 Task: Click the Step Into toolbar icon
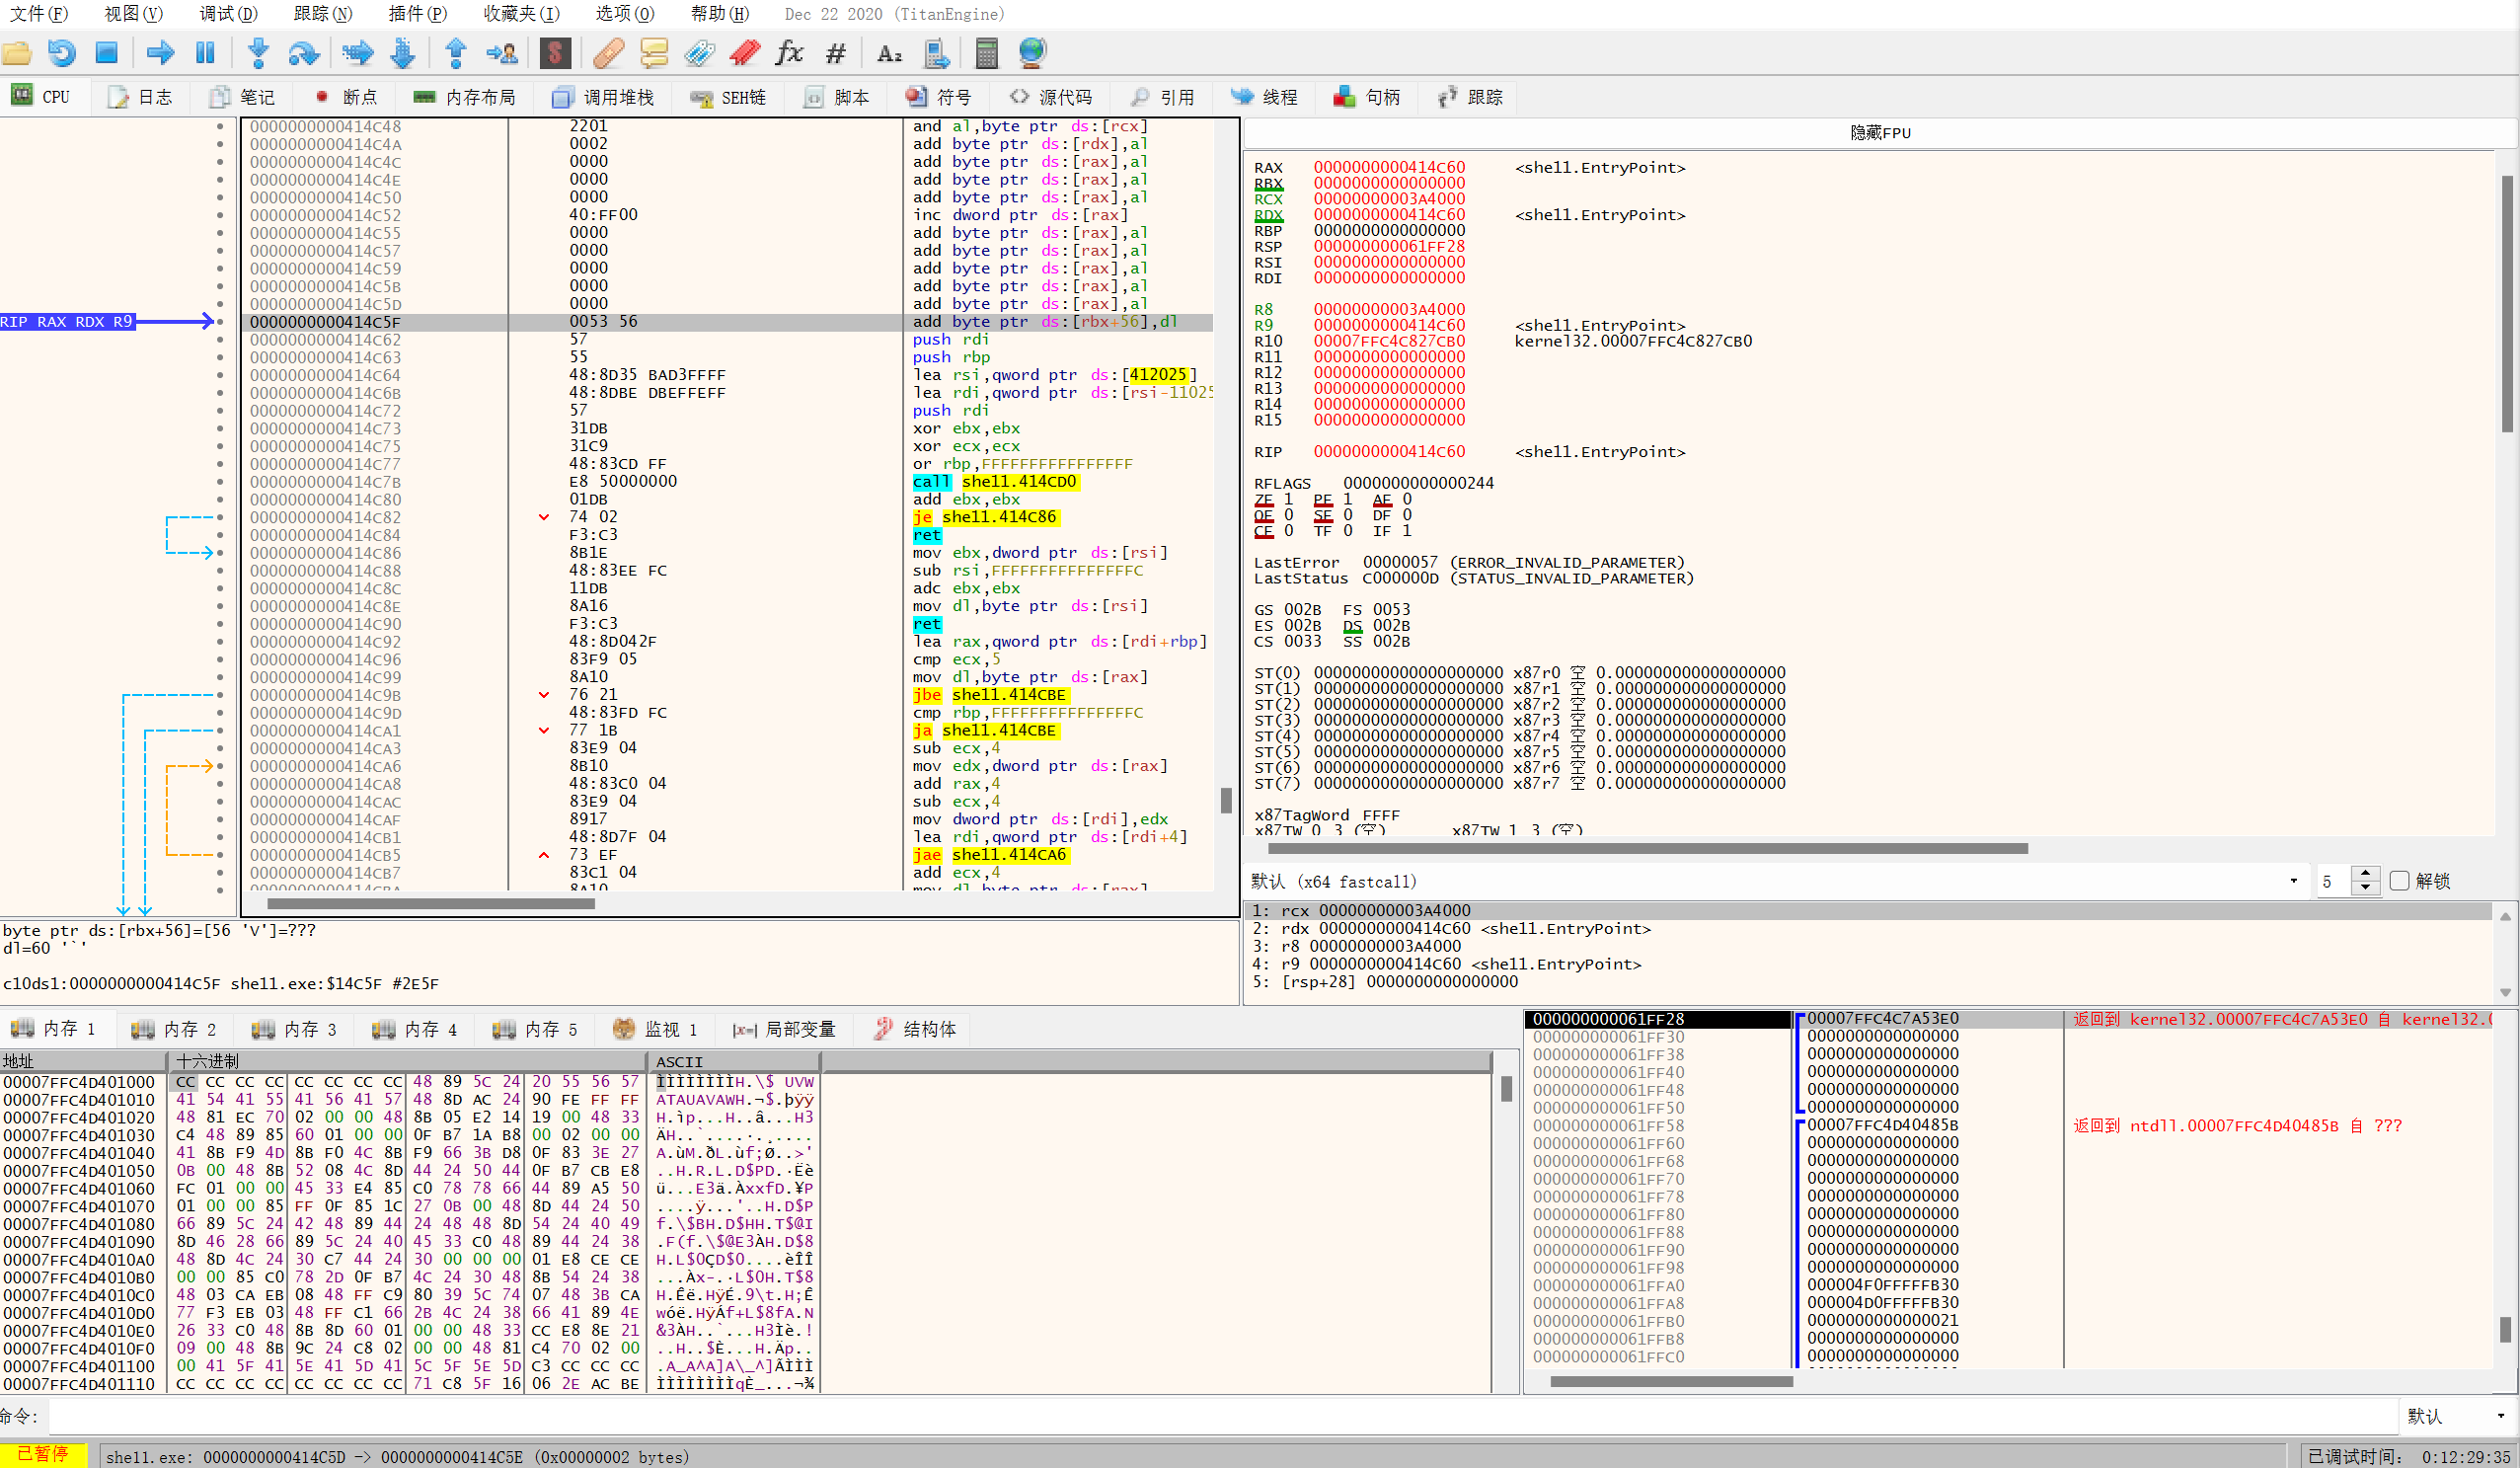pyautogui.click(x=258, y=53)
